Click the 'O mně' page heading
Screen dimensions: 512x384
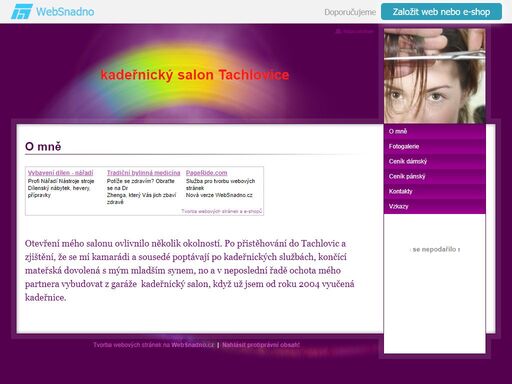point(43,146)
